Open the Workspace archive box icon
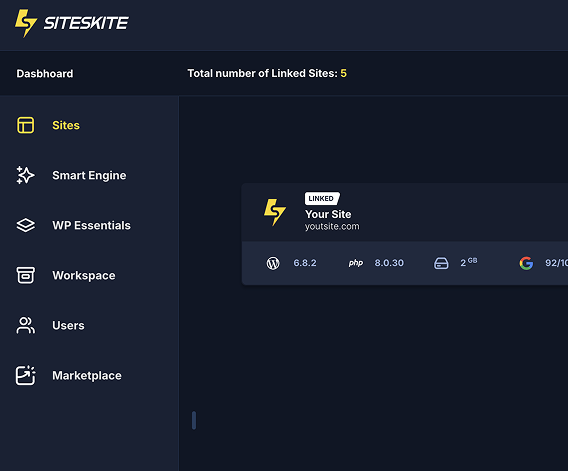This screenshot has width=568, height=471. [x=26, y=275]
